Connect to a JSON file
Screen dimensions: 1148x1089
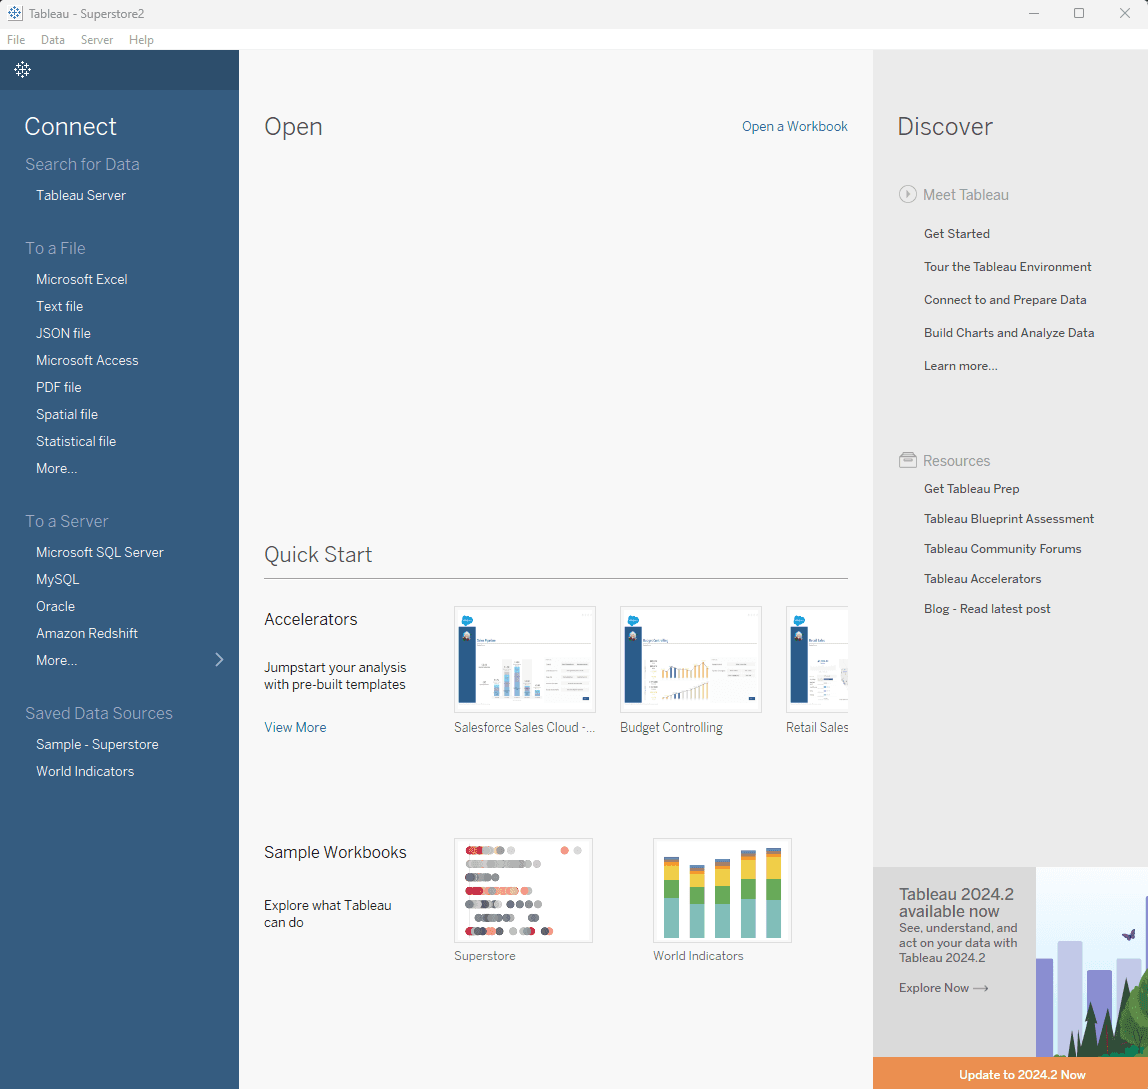[x=63, y=333]
